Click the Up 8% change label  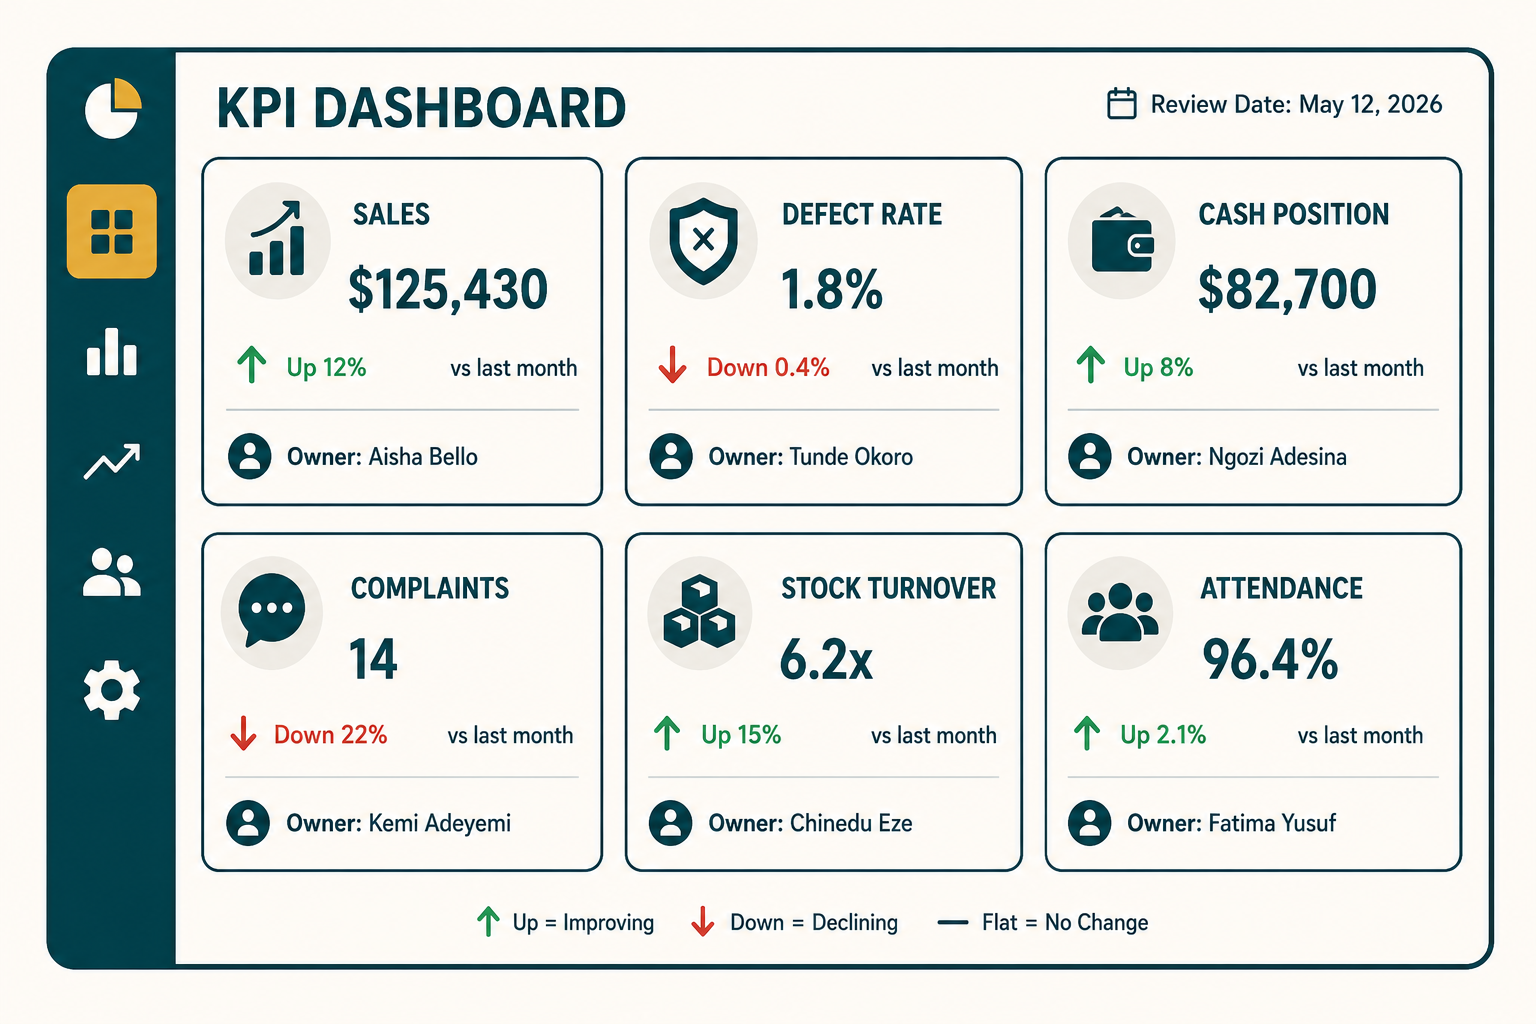(x=1158, y=367)
